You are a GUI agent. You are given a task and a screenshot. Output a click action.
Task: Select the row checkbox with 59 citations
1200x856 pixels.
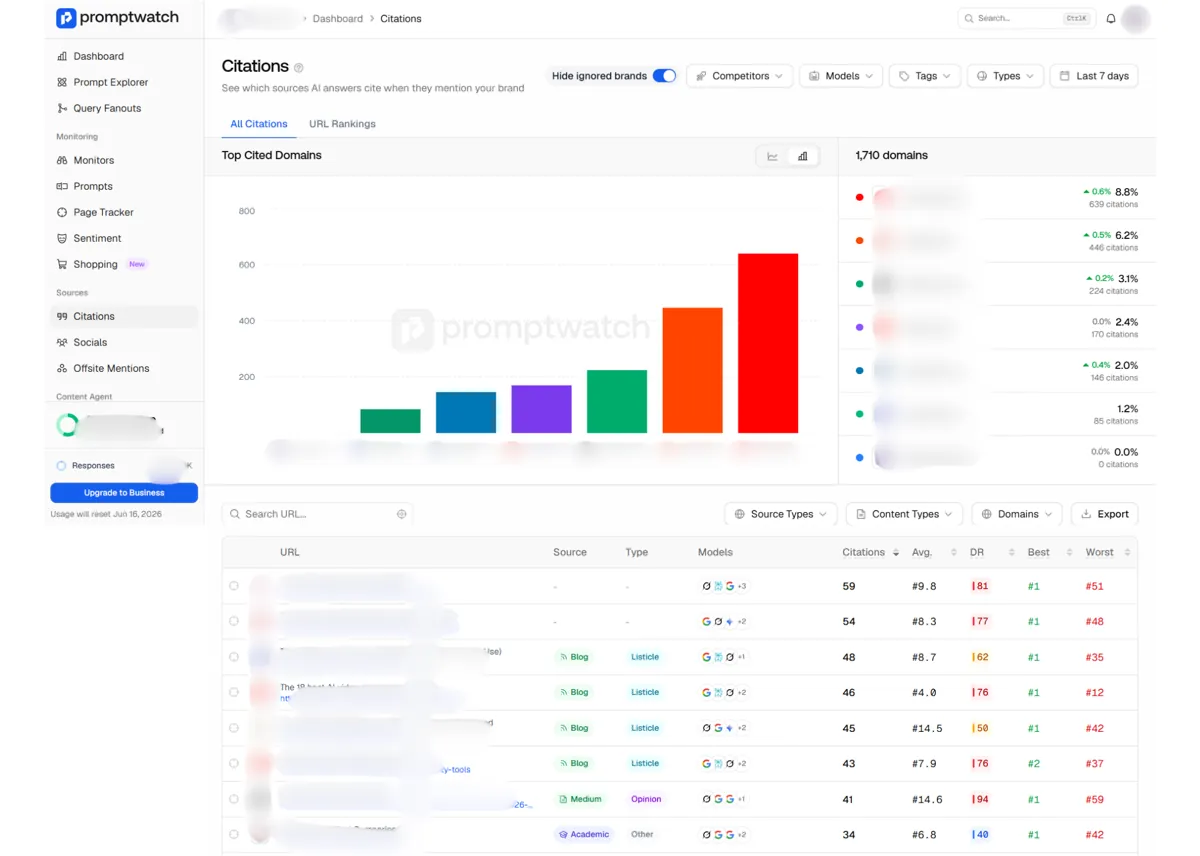[234, 586]
